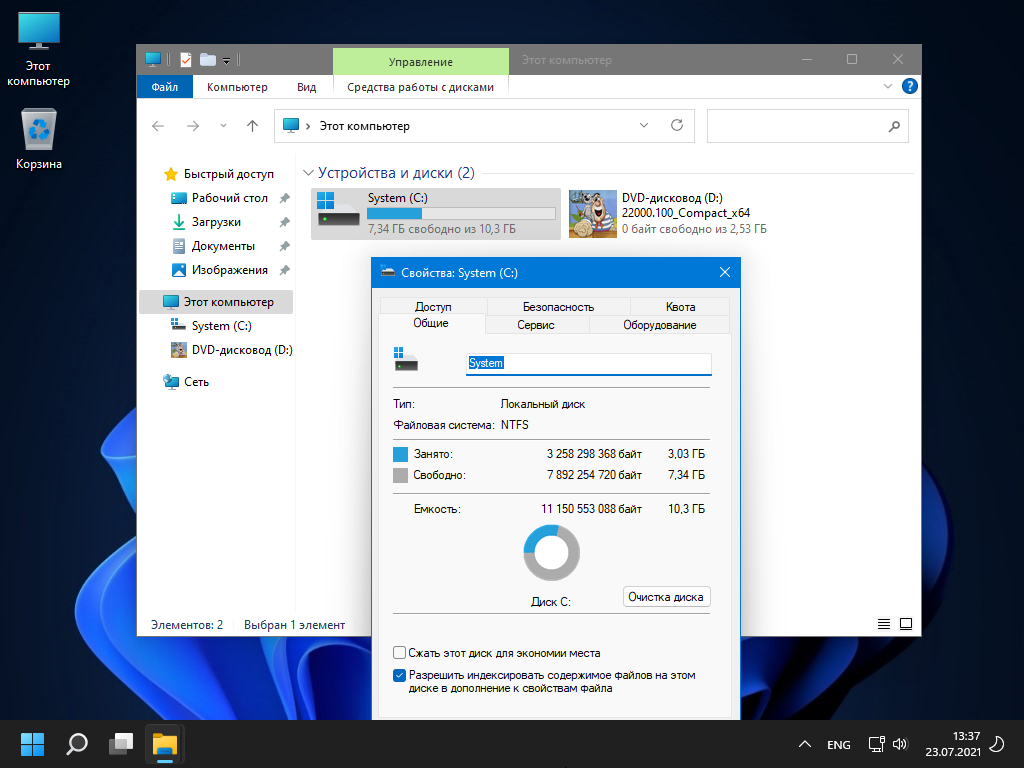Viewport: 1024px width, 768px height.
Task: Open the Explorer Help question mark icon
Action: point(909,86)
